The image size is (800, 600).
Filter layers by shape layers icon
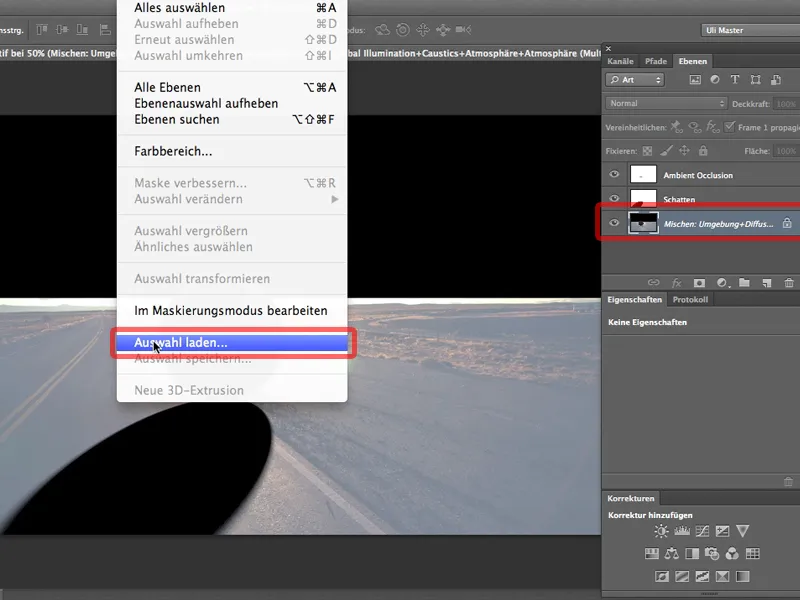tap(755, 80)
